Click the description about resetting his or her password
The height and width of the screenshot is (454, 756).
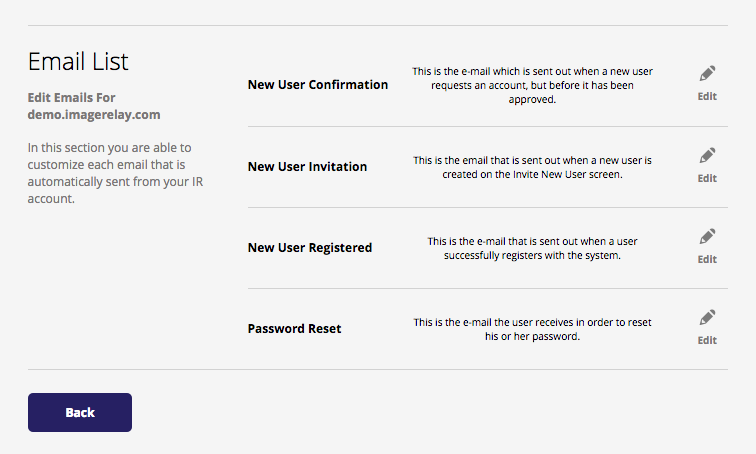coord(532,329)
